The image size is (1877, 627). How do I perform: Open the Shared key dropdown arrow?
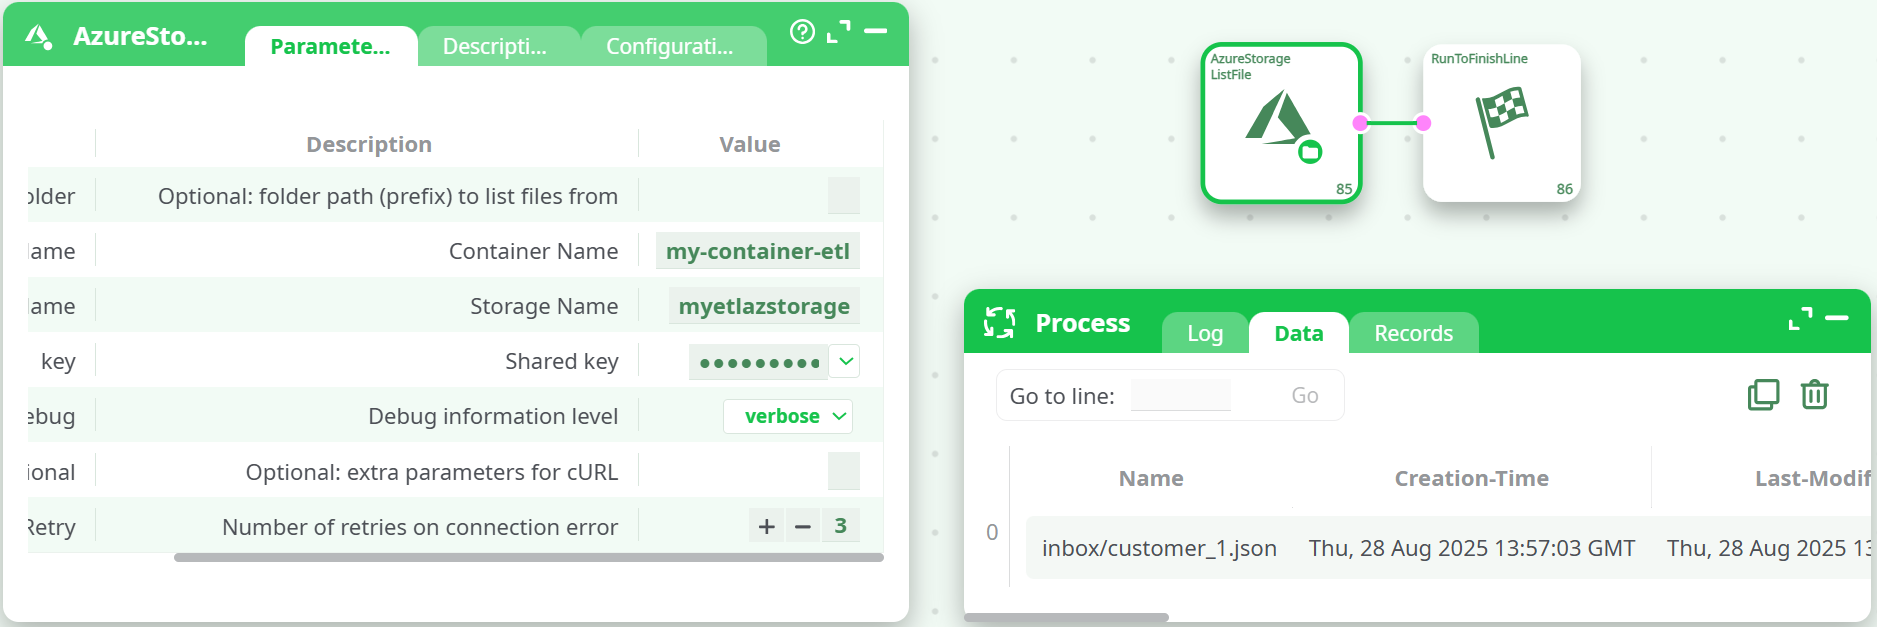click(x=846, y=361)
